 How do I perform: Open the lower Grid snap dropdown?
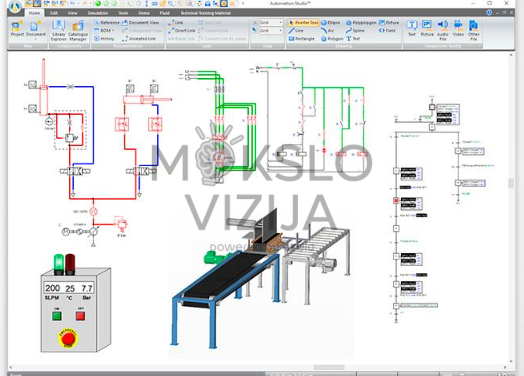pos(280,30)
